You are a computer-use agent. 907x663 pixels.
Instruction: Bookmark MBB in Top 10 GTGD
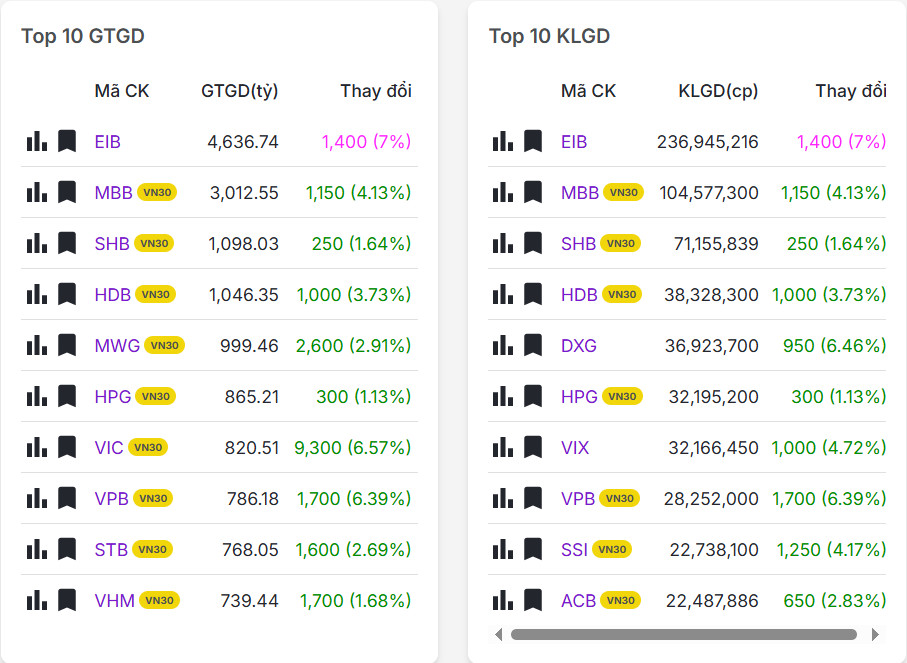[67, 192]
